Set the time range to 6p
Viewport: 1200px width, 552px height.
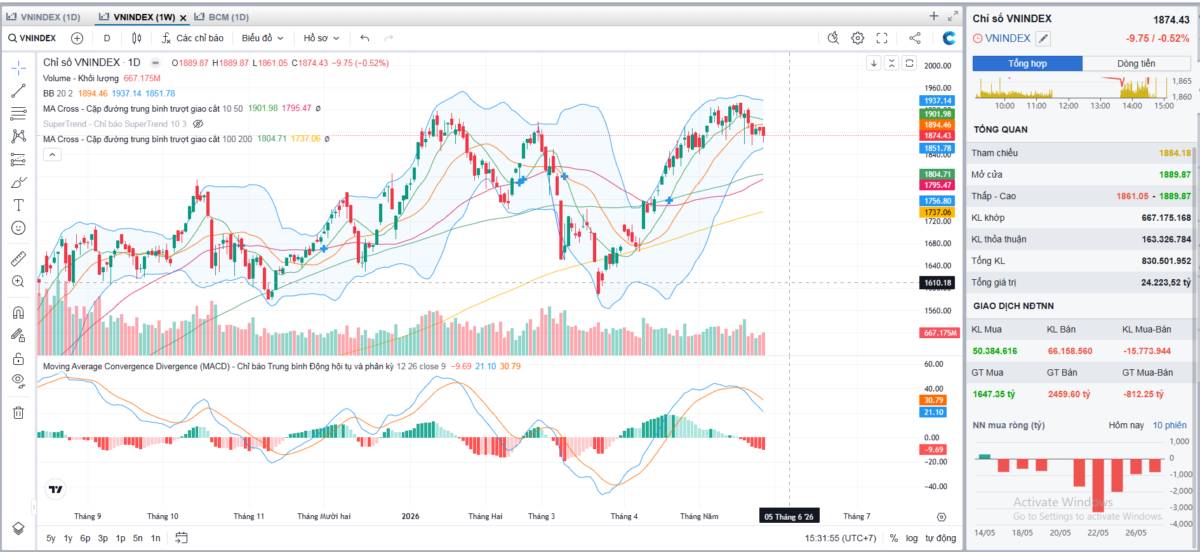[x=85, y=538]
